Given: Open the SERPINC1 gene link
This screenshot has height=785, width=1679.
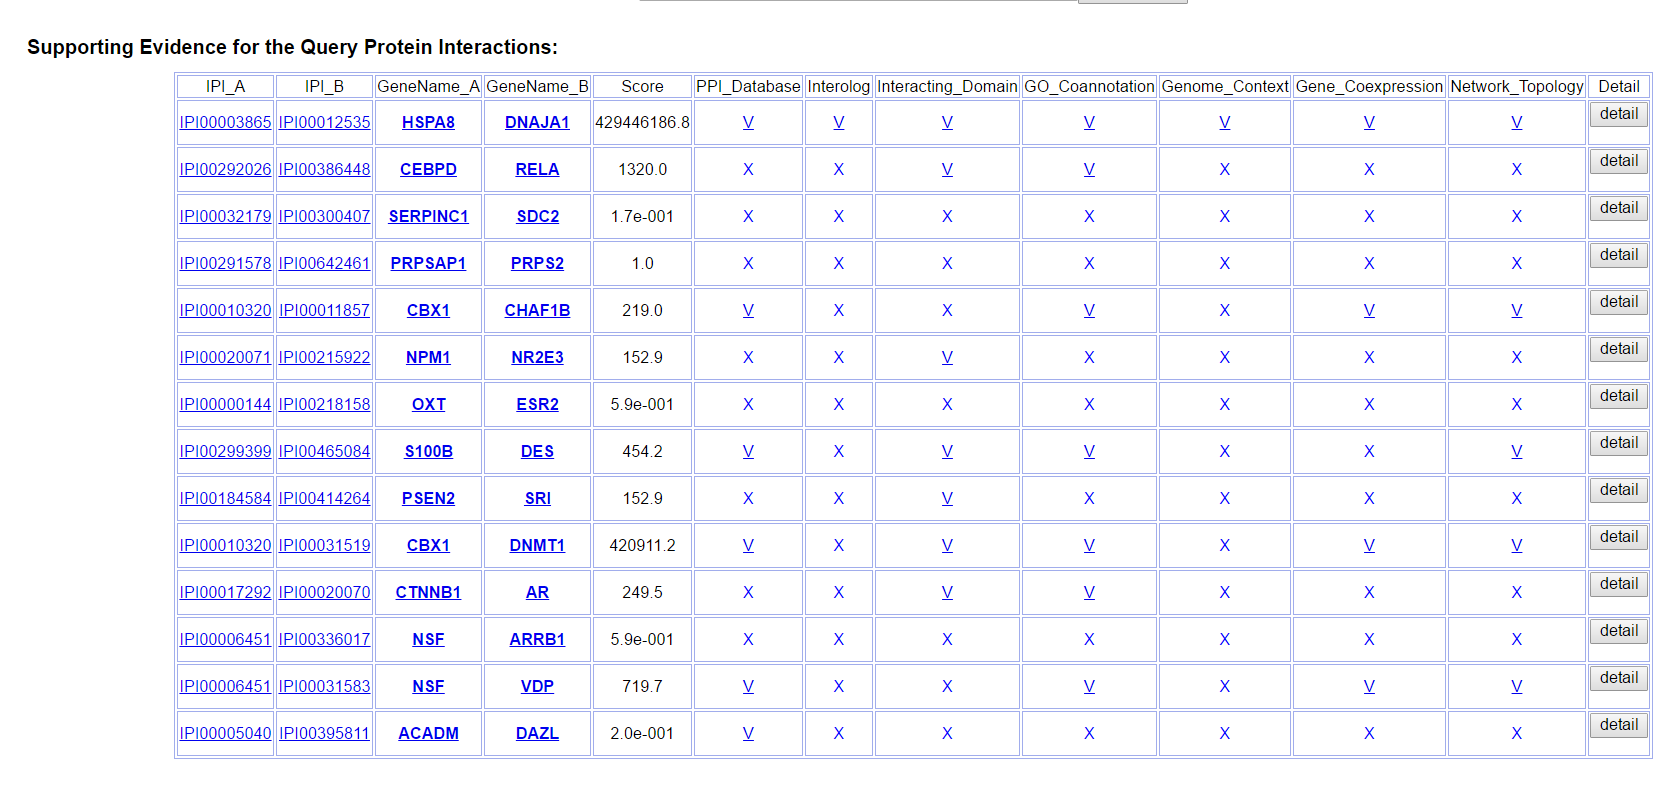Looking at the screenshot, I should pos(428,216).
